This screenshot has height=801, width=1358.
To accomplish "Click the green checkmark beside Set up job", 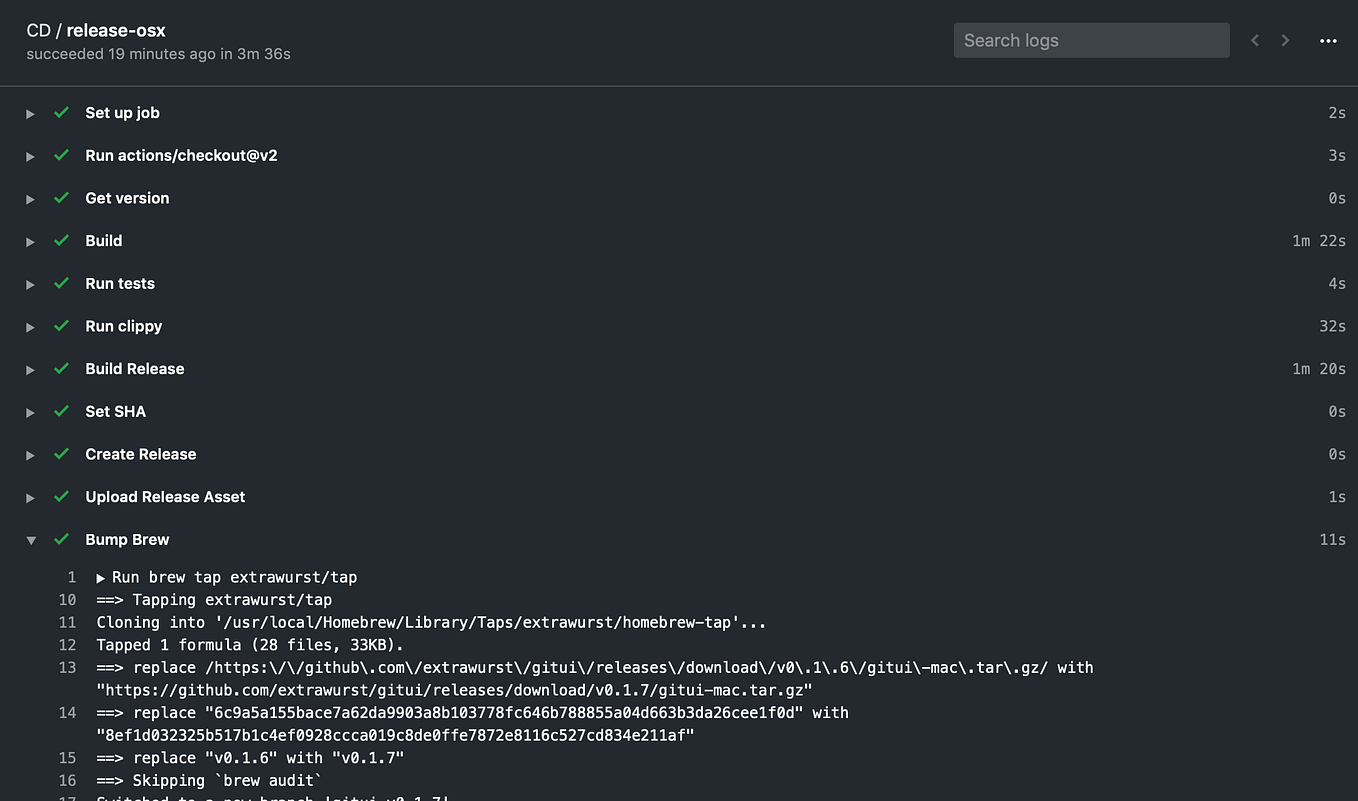I will 61,113.
